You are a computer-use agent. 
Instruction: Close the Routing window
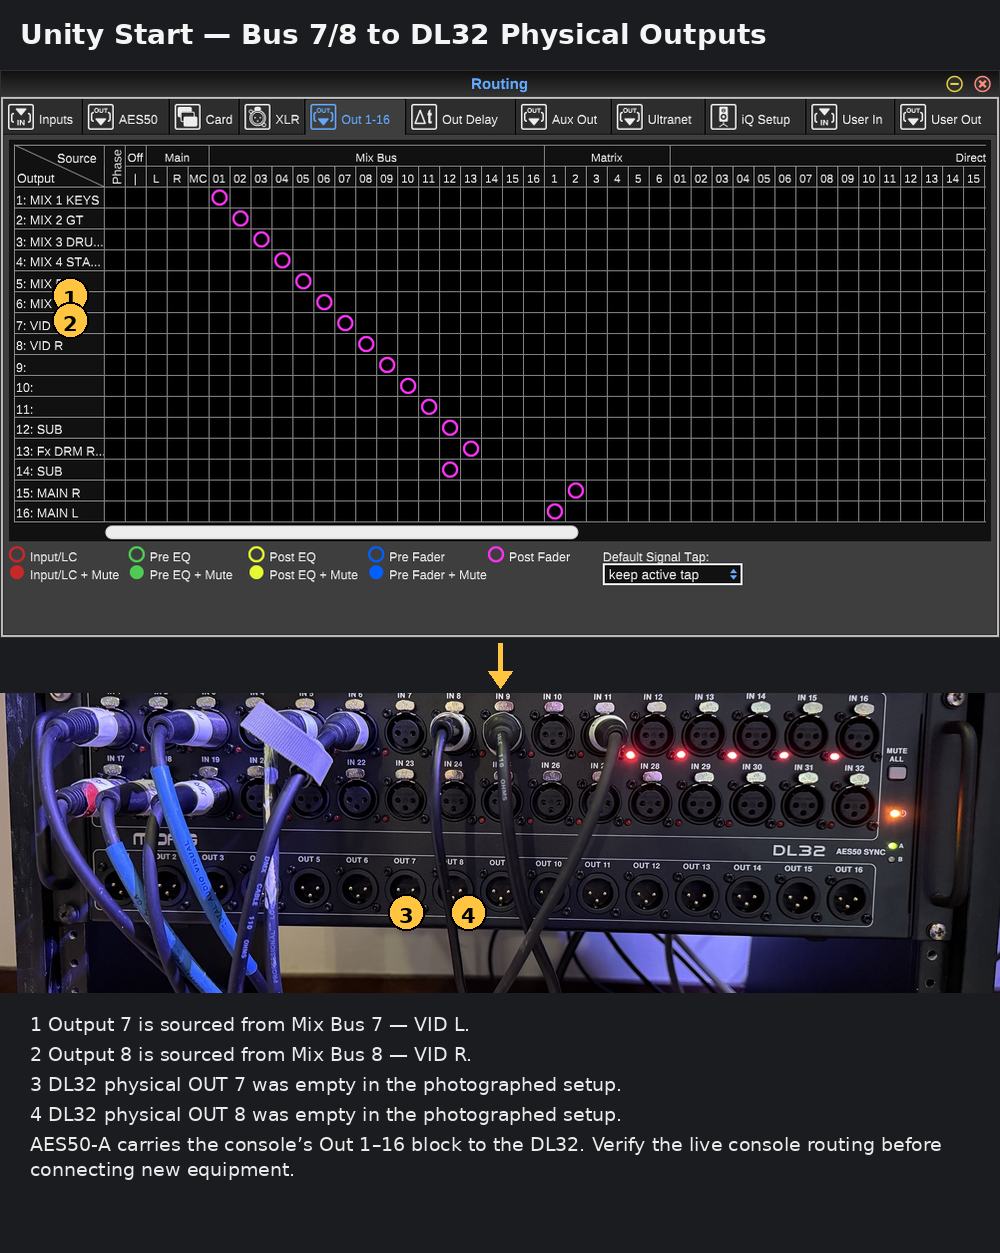[x=982, y=84]
